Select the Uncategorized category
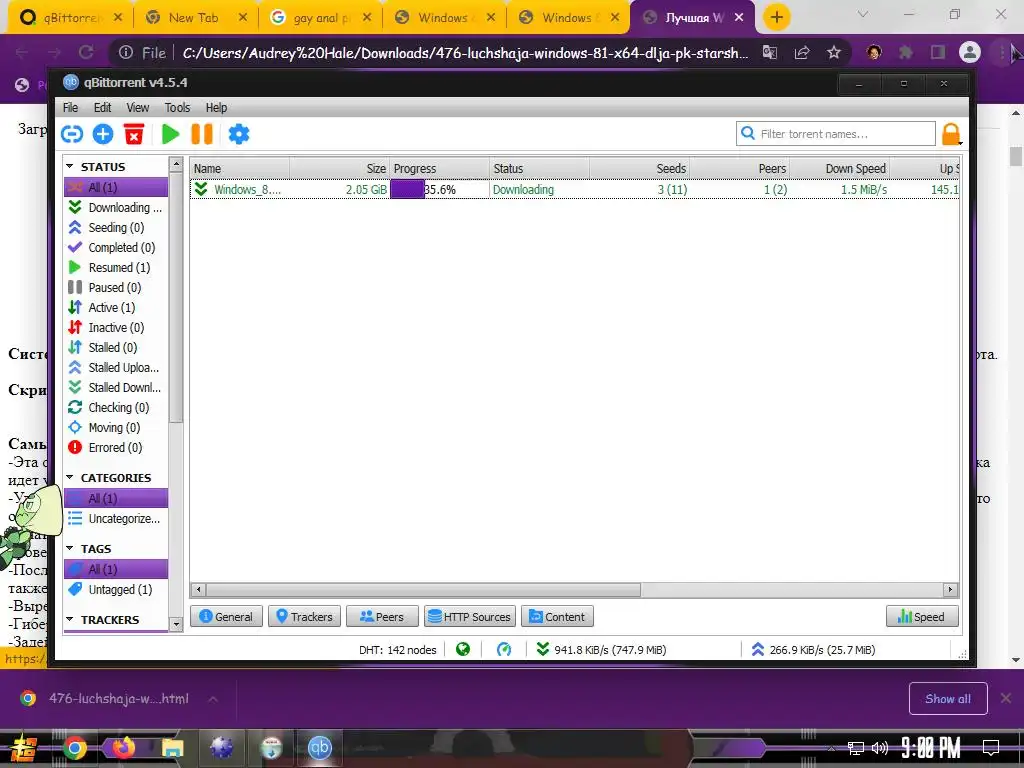Viewport: 1024px width, 768px height. [116, 519]
